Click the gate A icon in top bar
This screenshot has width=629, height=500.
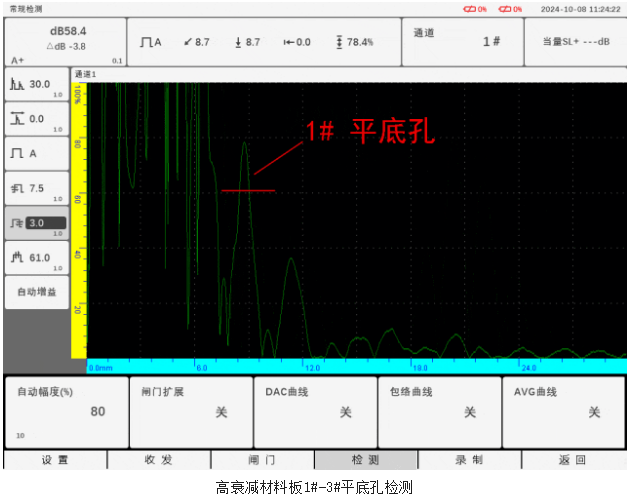(x=150, y=42)
